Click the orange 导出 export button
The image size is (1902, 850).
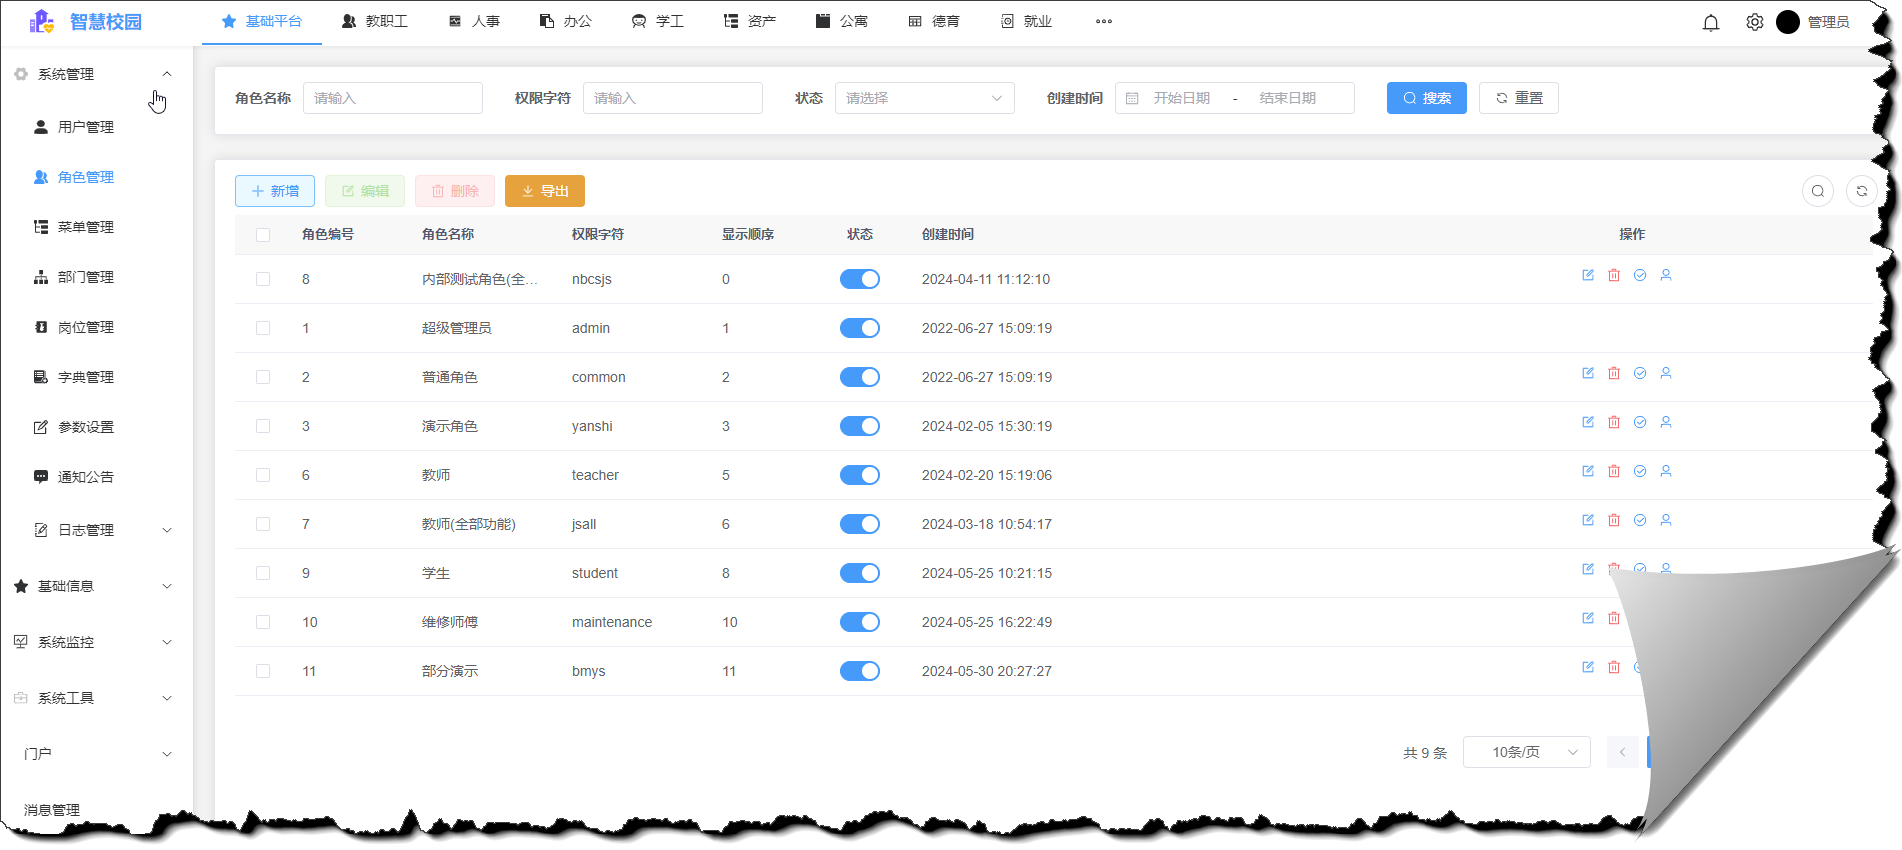coord(545,191)
